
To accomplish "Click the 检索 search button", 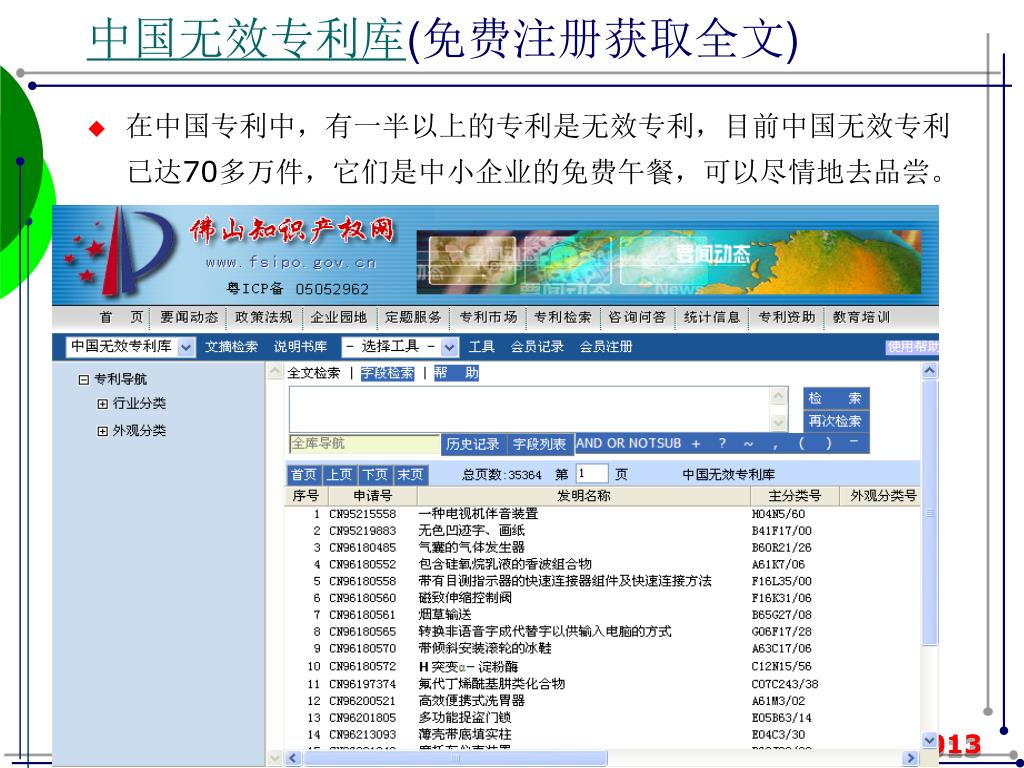I will click(835, 398).
